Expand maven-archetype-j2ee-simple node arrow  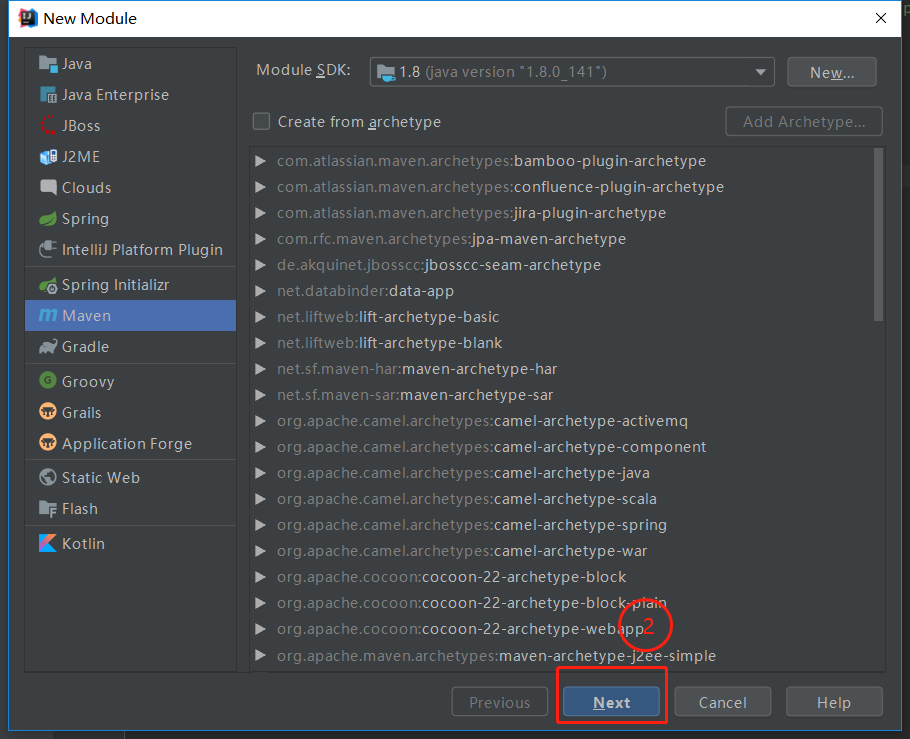tap(261, 655)
